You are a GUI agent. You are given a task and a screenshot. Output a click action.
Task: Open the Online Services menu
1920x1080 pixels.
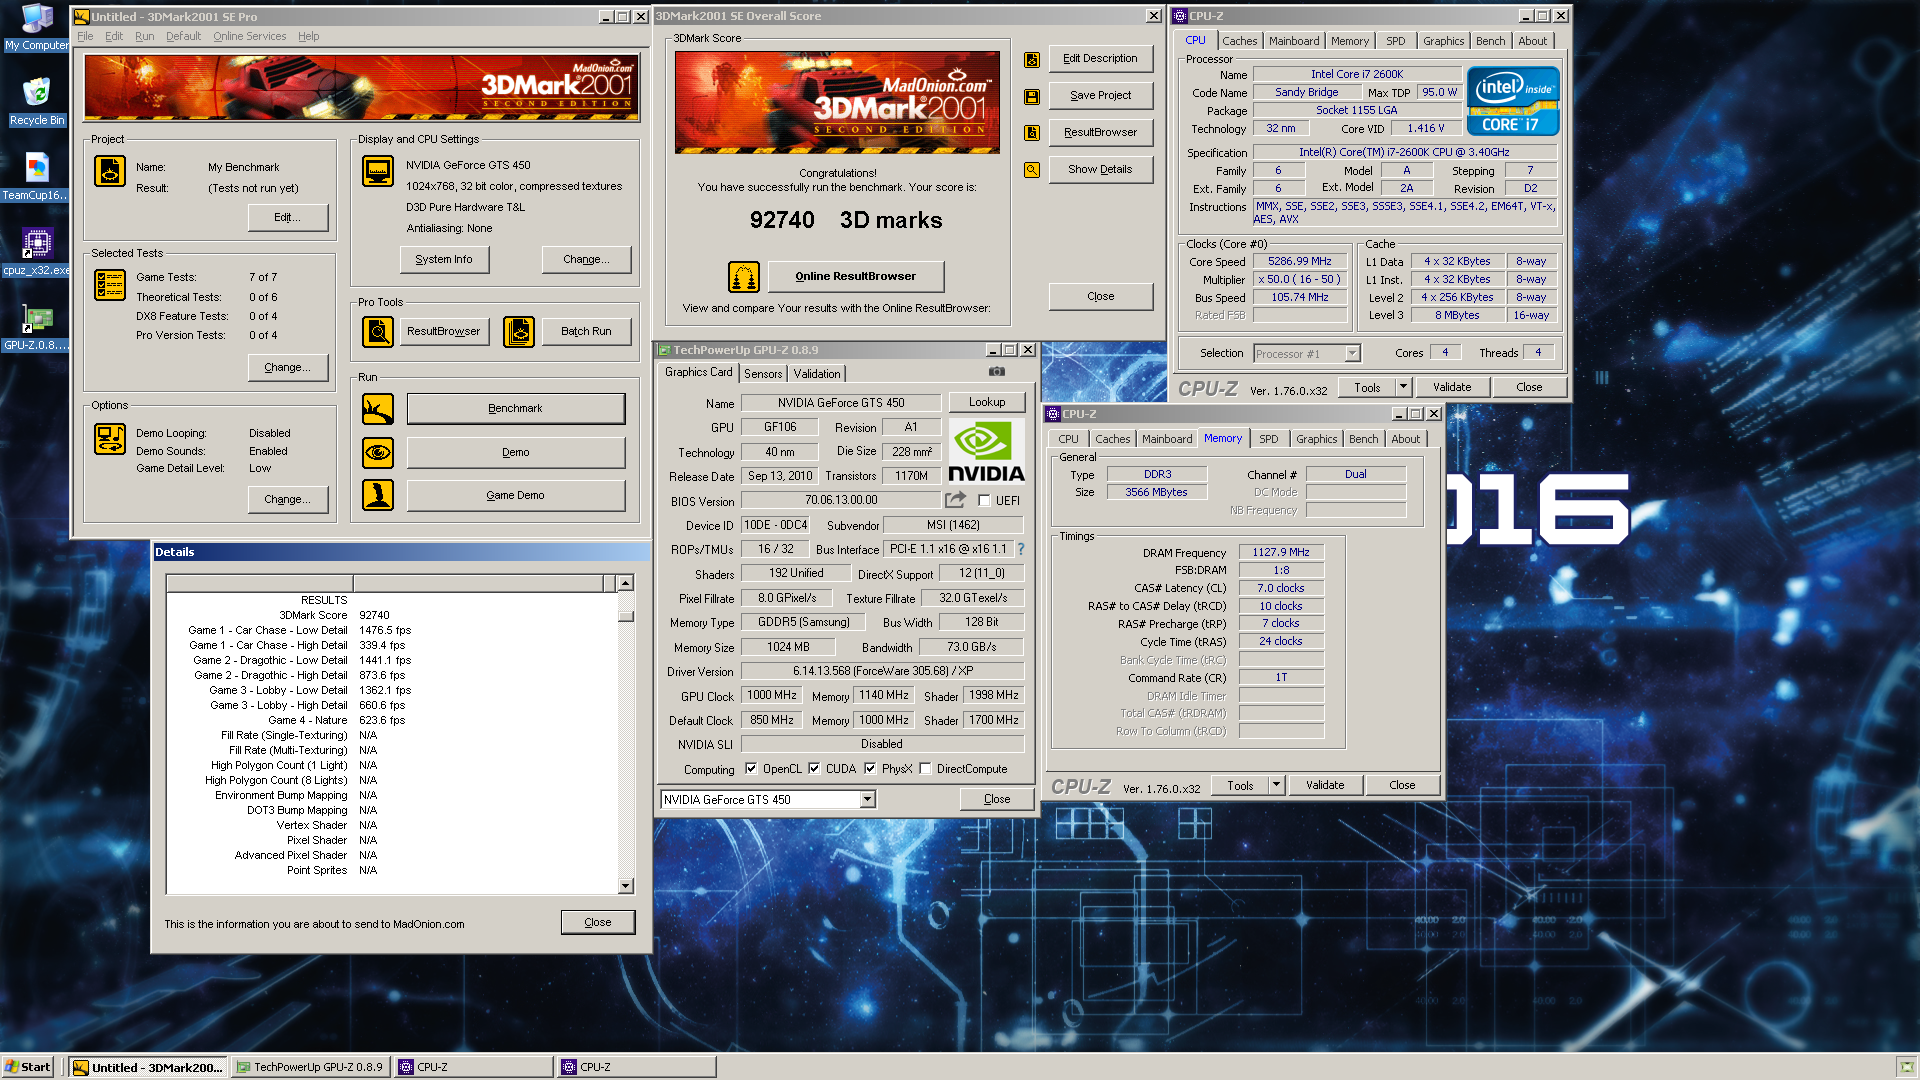pos(249,36)
